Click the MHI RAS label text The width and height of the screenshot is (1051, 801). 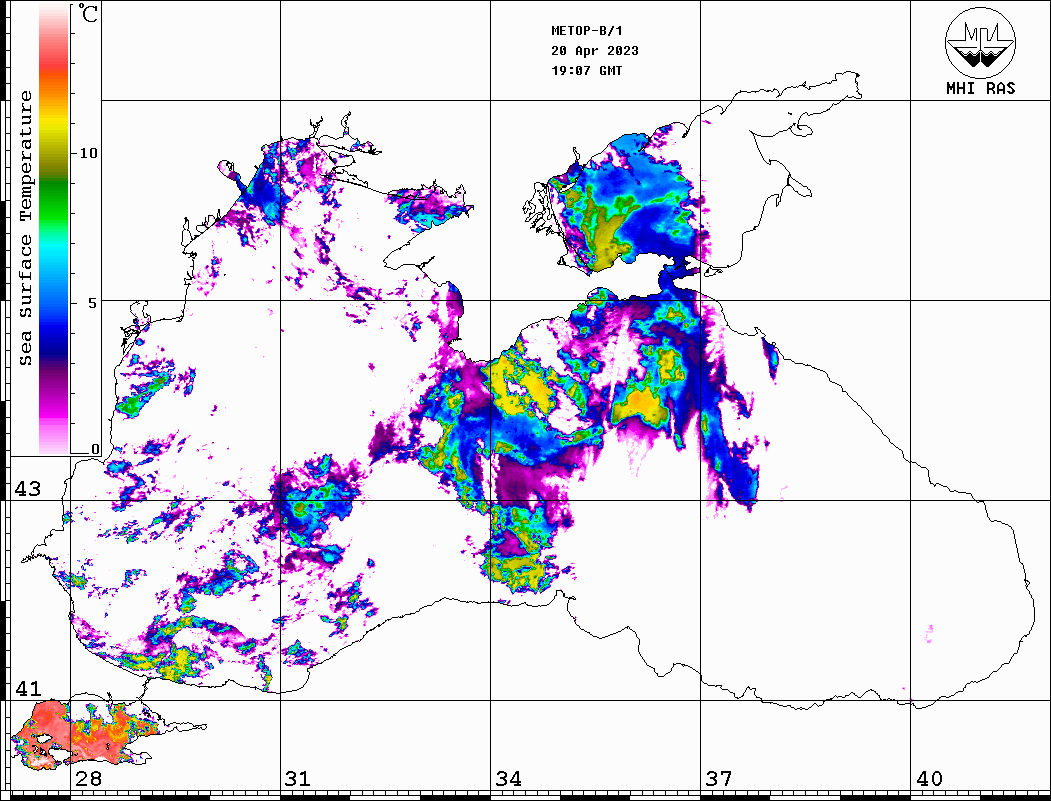point(981,88)
